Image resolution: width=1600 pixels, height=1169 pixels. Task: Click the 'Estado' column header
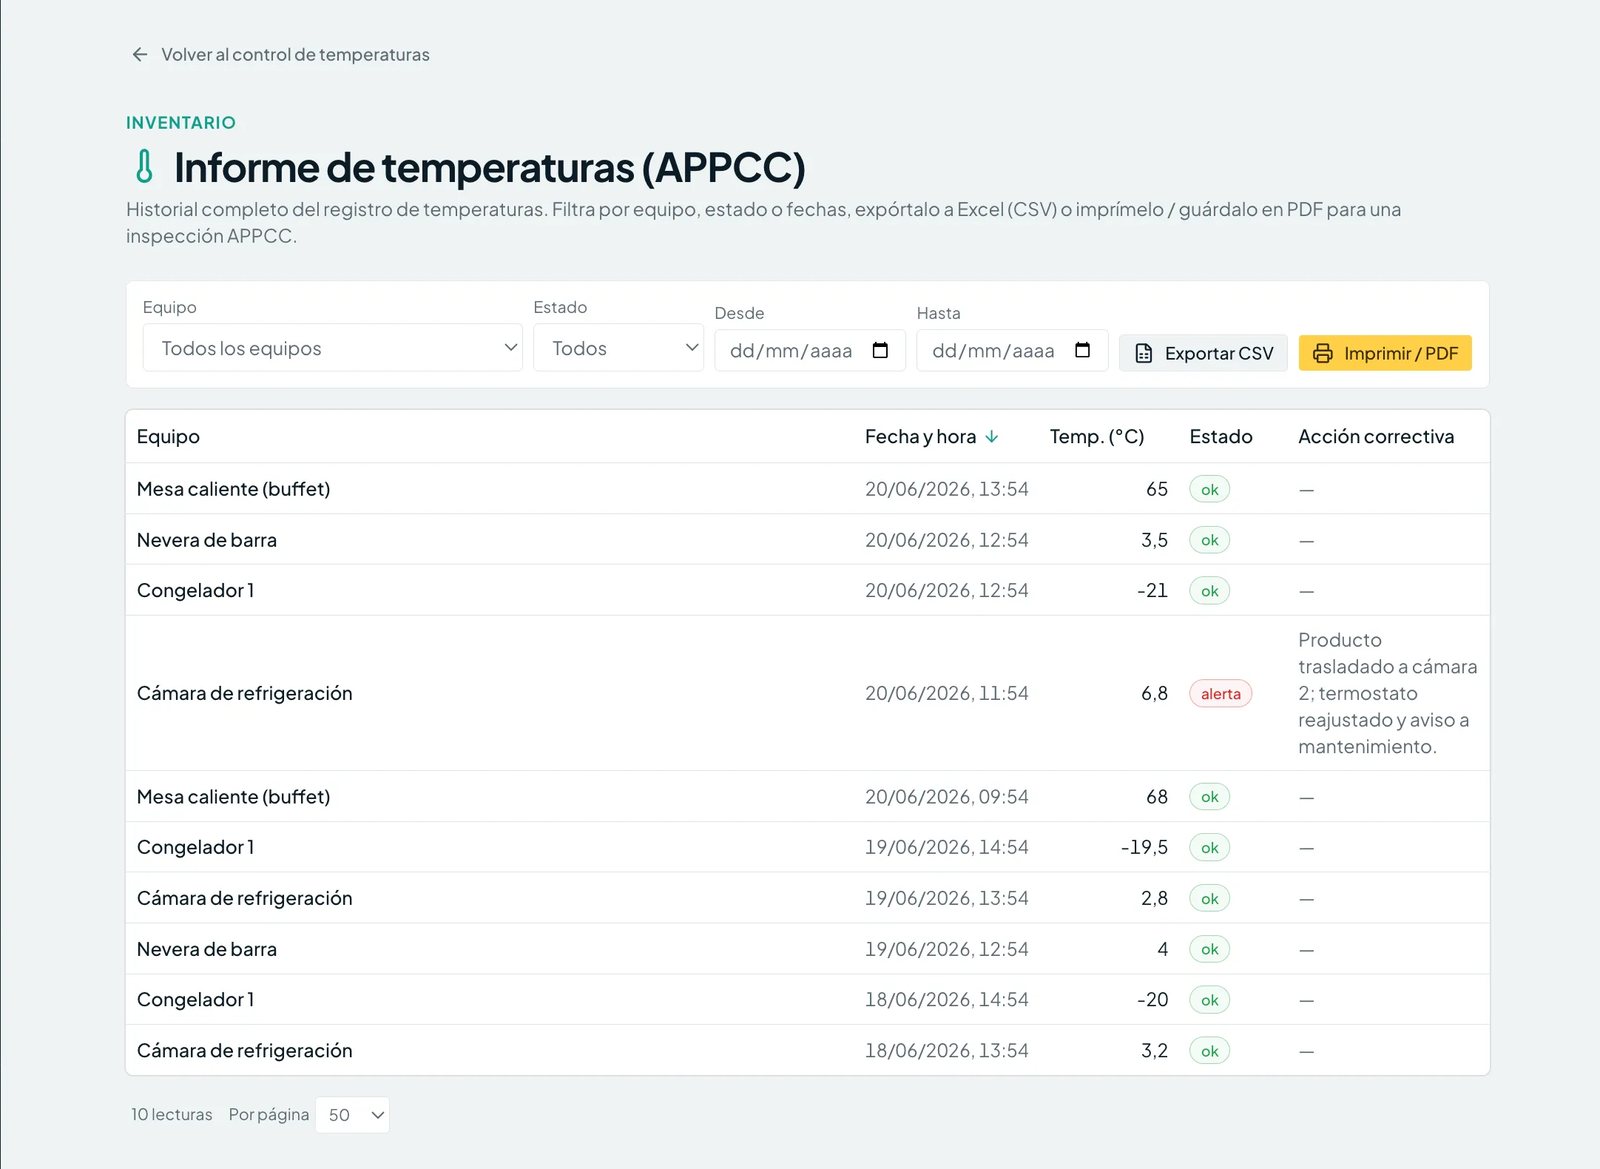click(1221, 437)
